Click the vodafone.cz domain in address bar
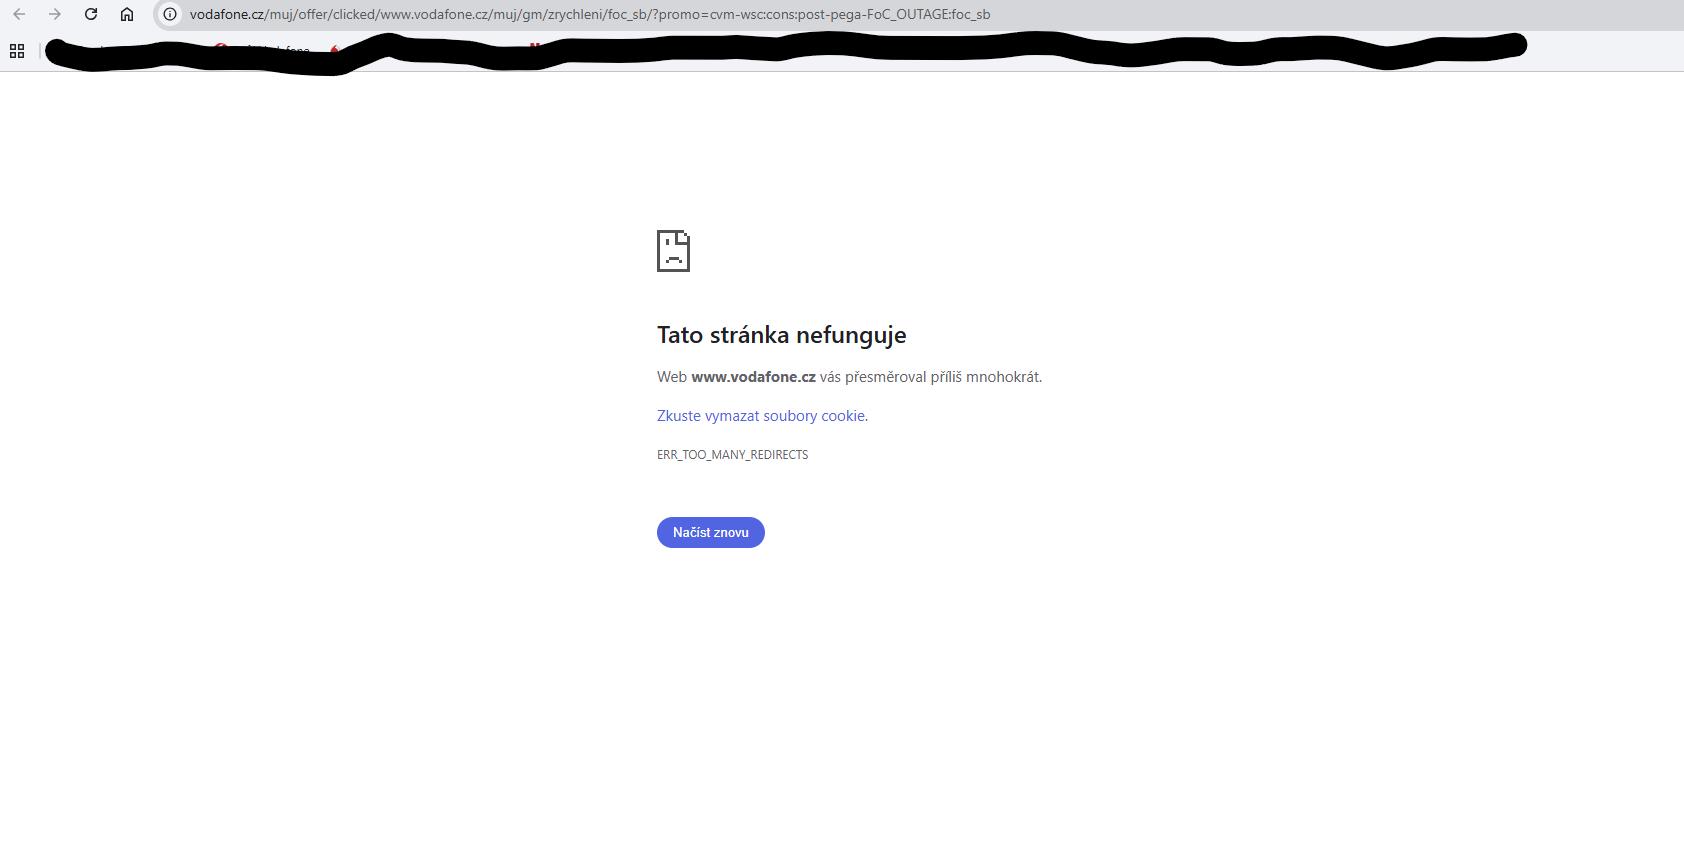The height and width of the screenshot is (842, 1684). pos(227,15)
